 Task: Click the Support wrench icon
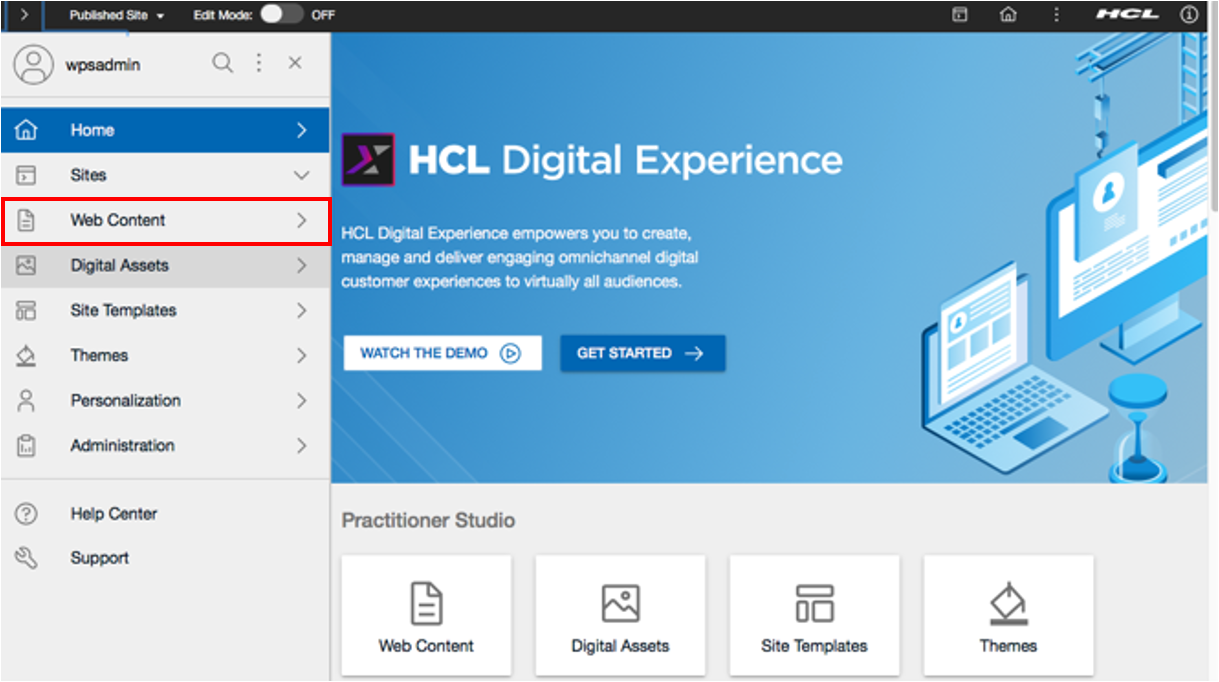click(27, 558)
